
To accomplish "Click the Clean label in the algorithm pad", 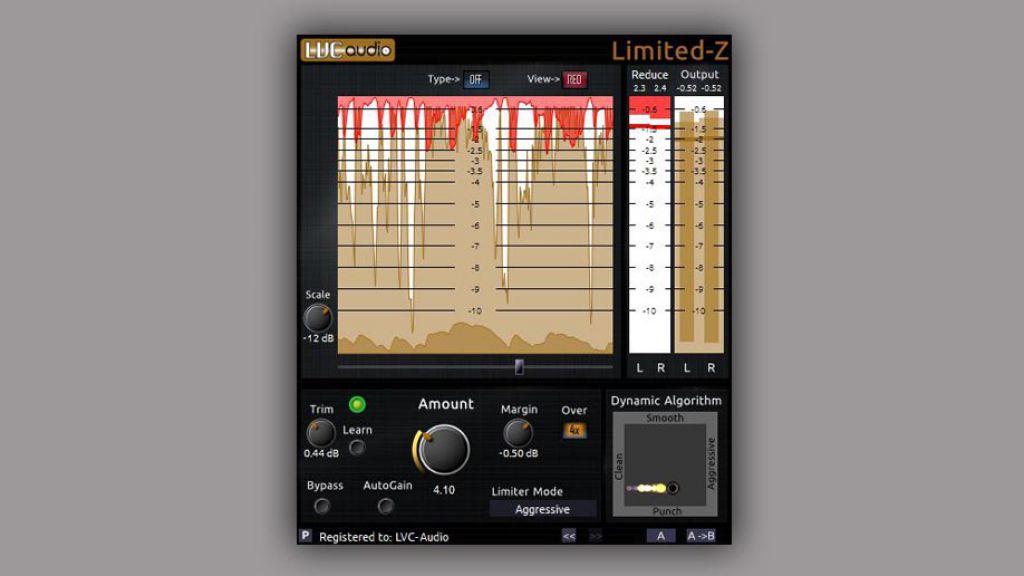I will coord(618,466).
